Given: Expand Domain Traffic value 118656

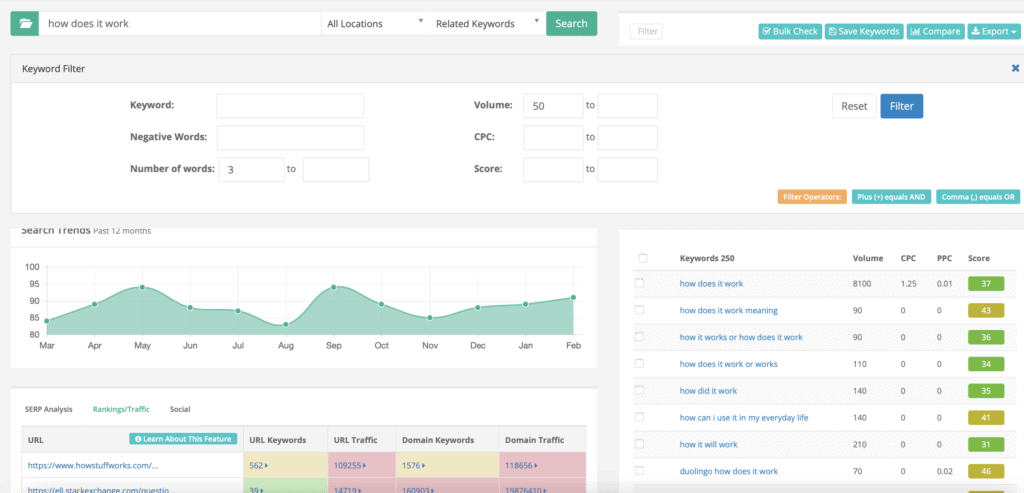Looking at the screenshot, I should click(522, 465).
